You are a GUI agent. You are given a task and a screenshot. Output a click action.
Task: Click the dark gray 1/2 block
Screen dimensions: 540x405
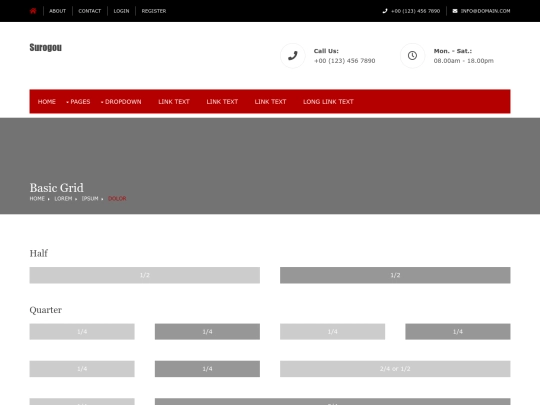point(395,275)
